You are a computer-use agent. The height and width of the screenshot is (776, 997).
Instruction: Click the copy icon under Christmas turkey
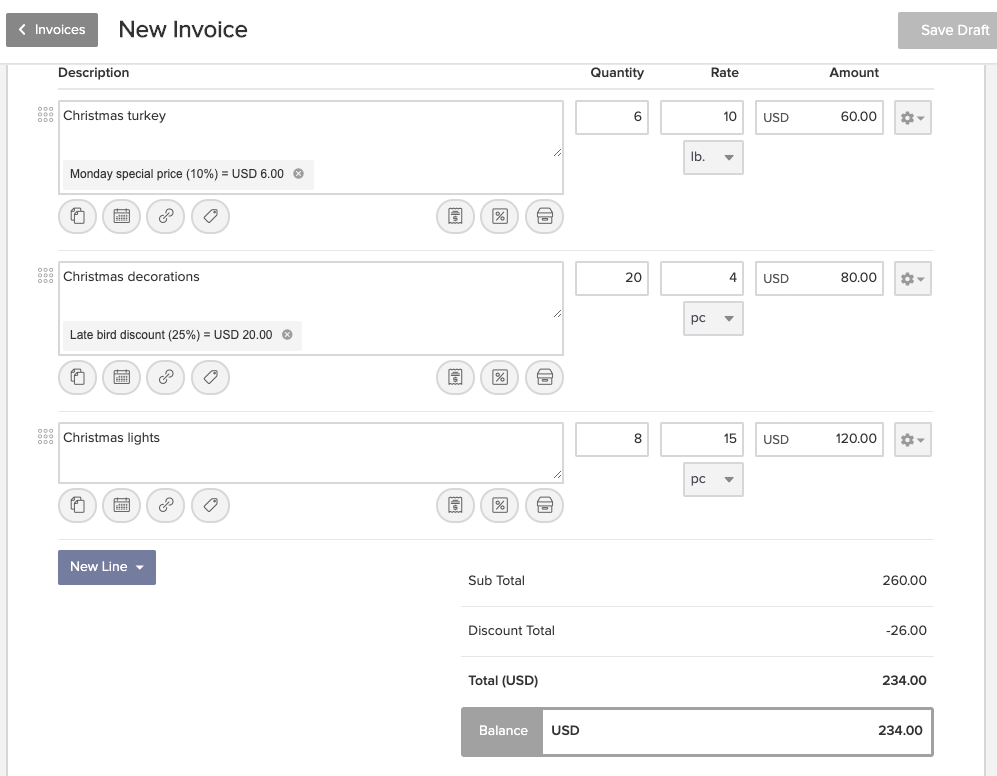[x=78, y=216]
